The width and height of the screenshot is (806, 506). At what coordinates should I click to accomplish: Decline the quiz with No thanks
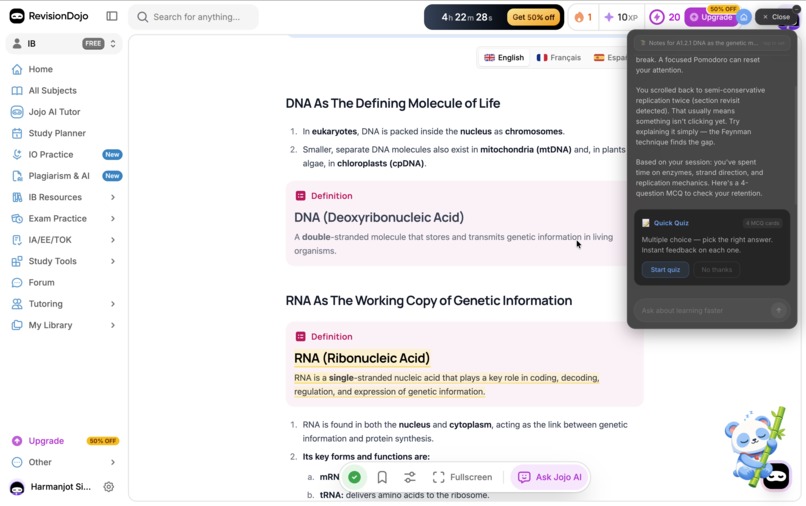[x=717, y=269]
